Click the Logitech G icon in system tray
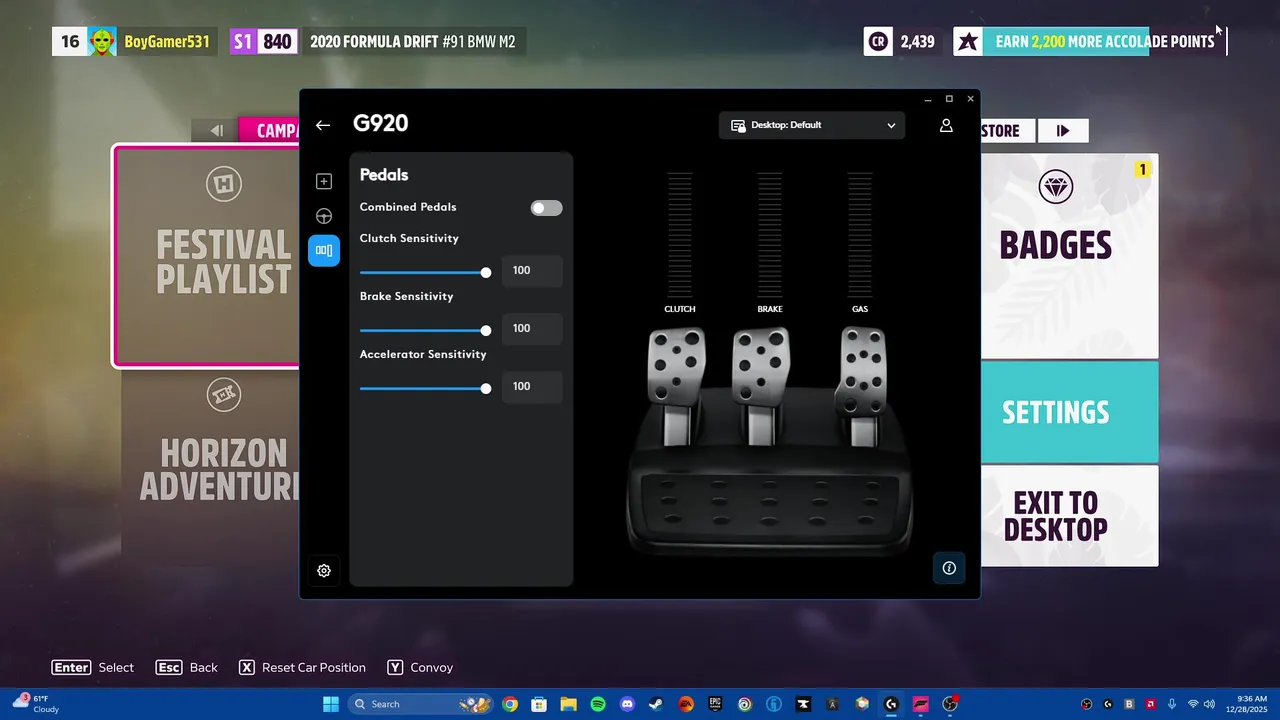 pyautogui.click(x=1108, y=704)
